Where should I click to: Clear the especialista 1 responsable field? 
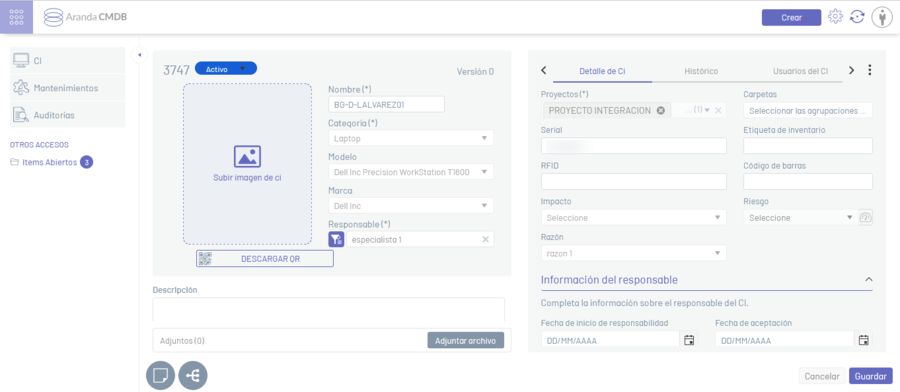click(x=486, y=239)
